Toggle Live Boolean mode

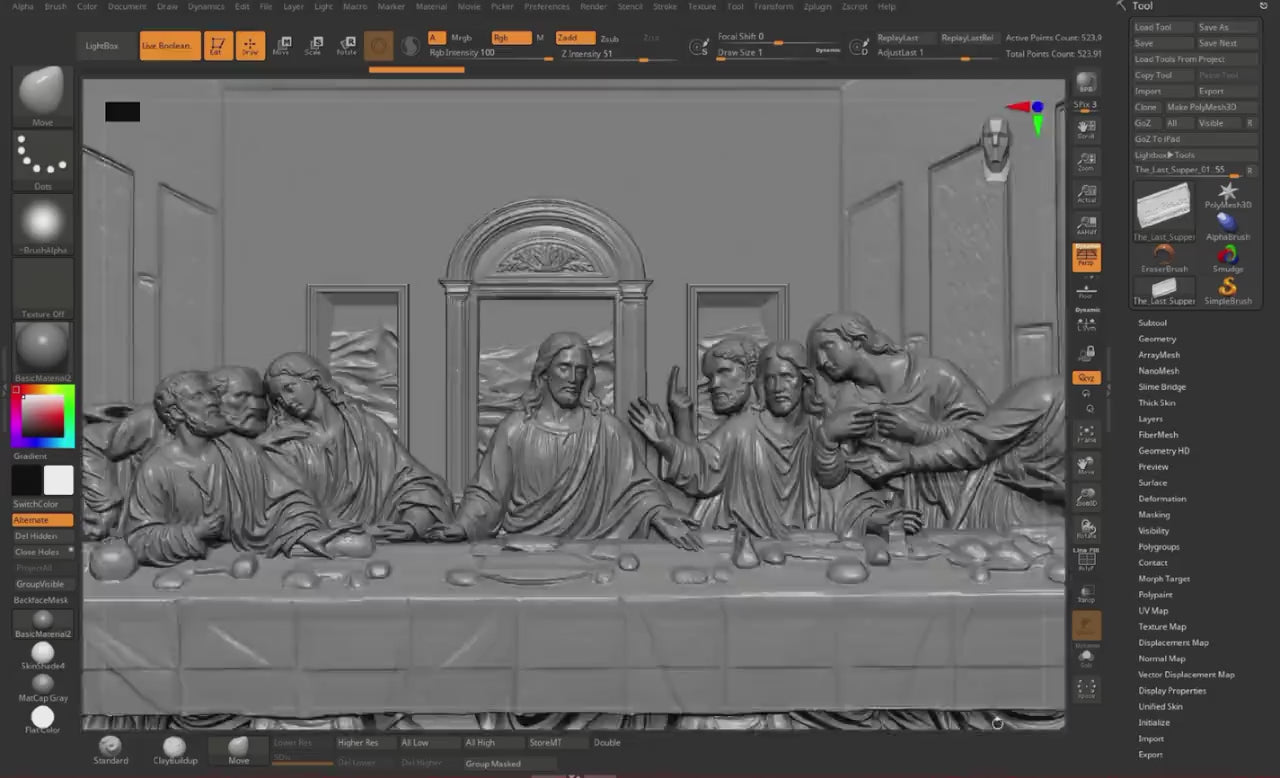[170, 46]
